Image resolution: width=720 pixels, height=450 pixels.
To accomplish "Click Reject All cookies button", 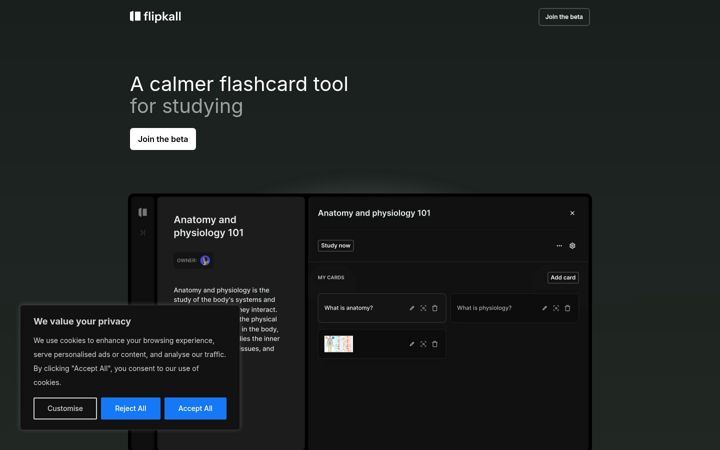I will pos(130,408).
